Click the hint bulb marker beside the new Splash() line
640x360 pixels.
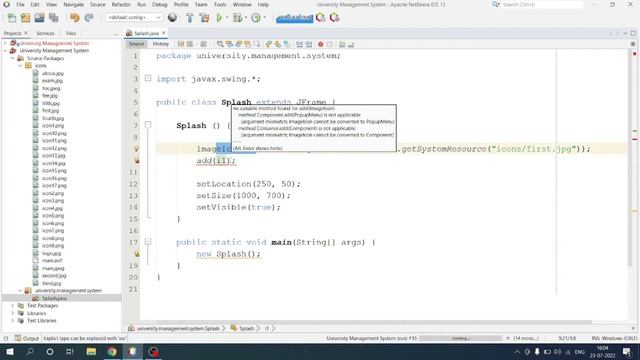pyautogui.click(x=137, y=254)
